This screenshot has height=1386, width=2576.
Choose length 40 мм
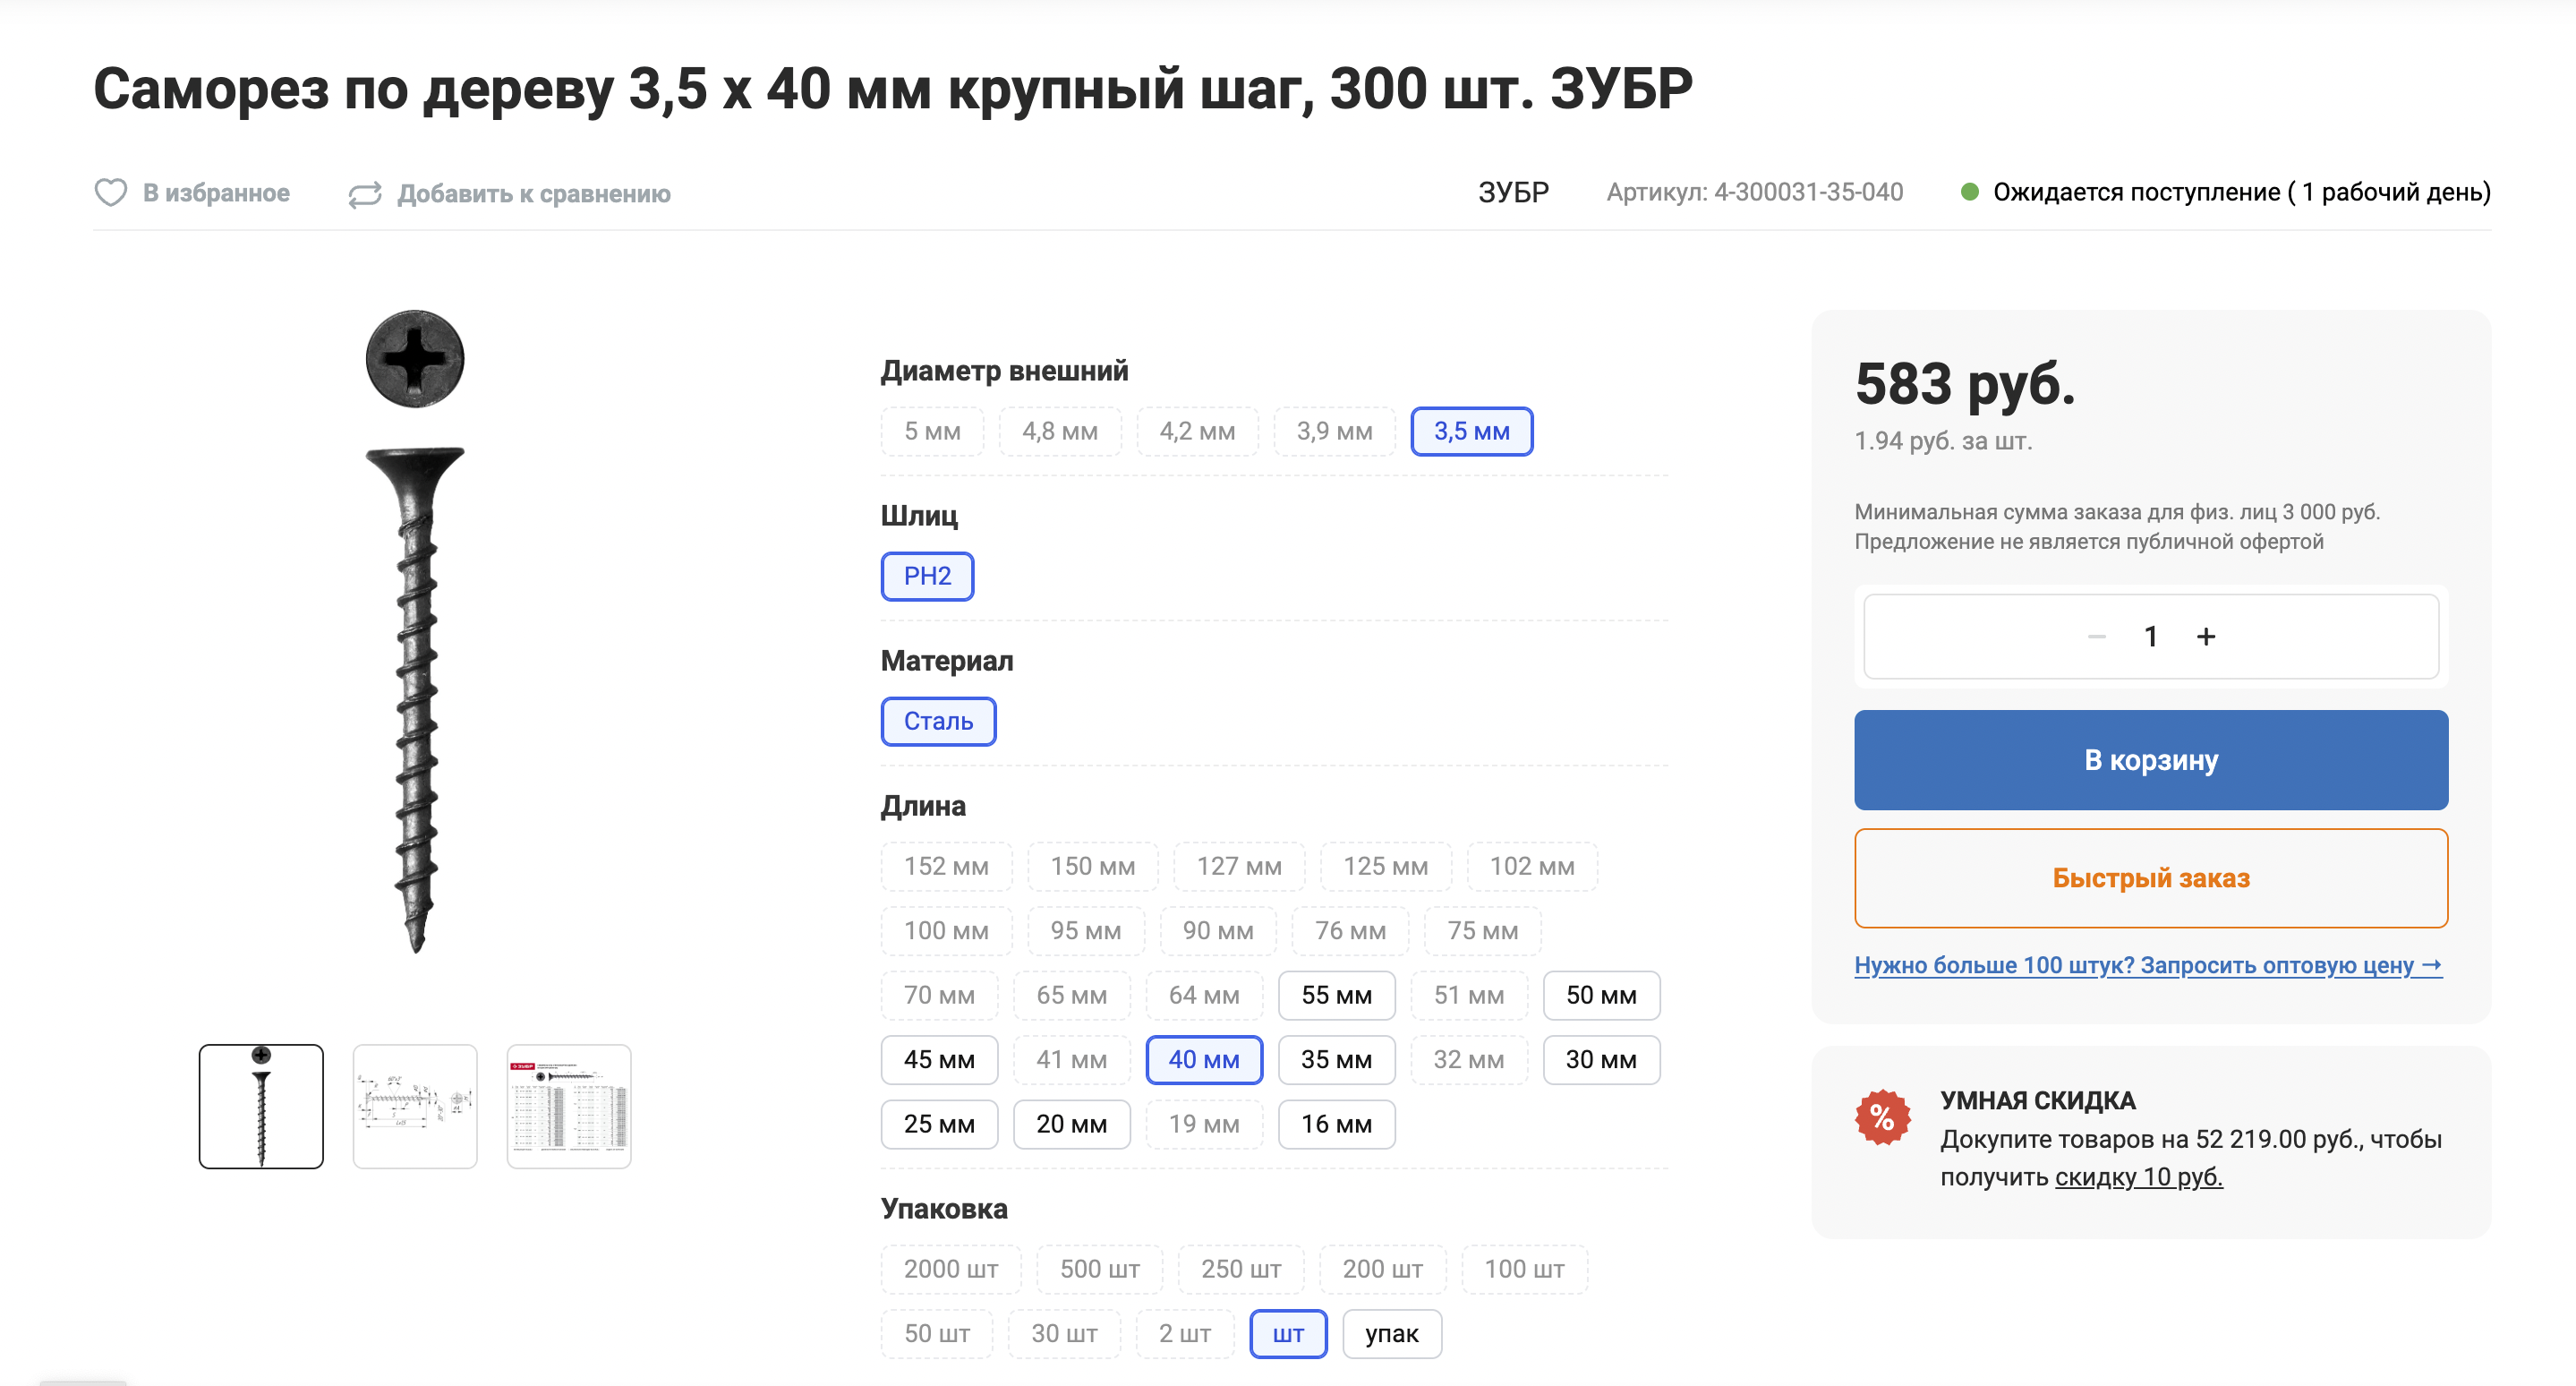1204,1059
